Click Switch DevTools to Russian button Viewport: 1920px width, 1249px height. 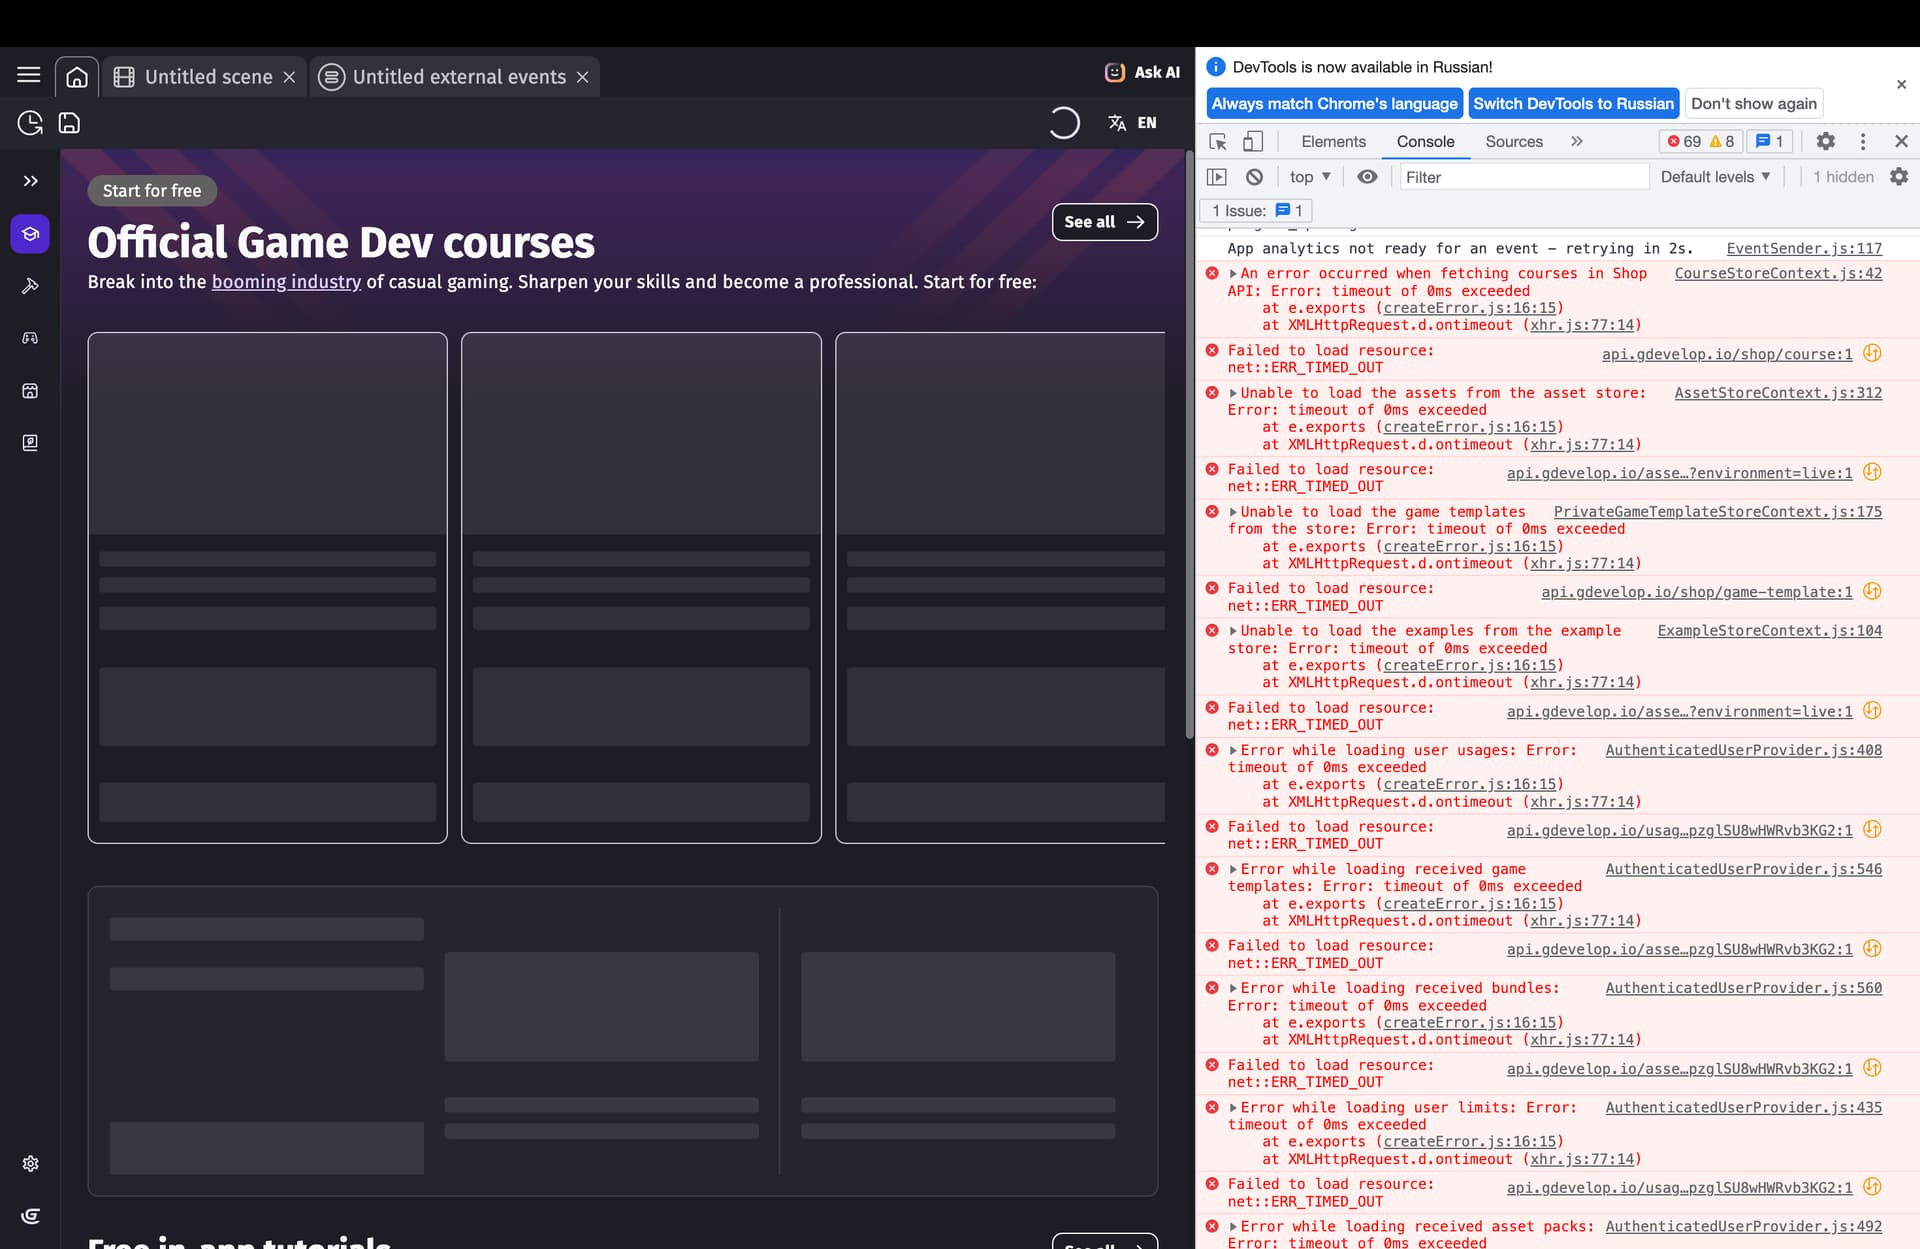(x=1572, y=104)
